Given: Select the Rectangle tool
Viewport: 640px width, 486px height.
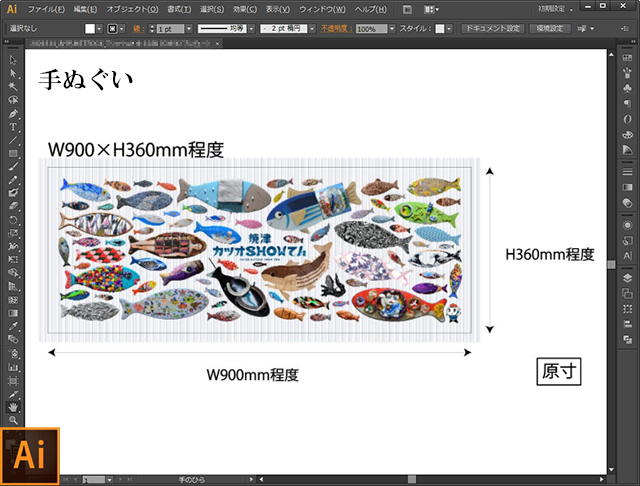Looking at the screenshot, I should click(13, 153).
